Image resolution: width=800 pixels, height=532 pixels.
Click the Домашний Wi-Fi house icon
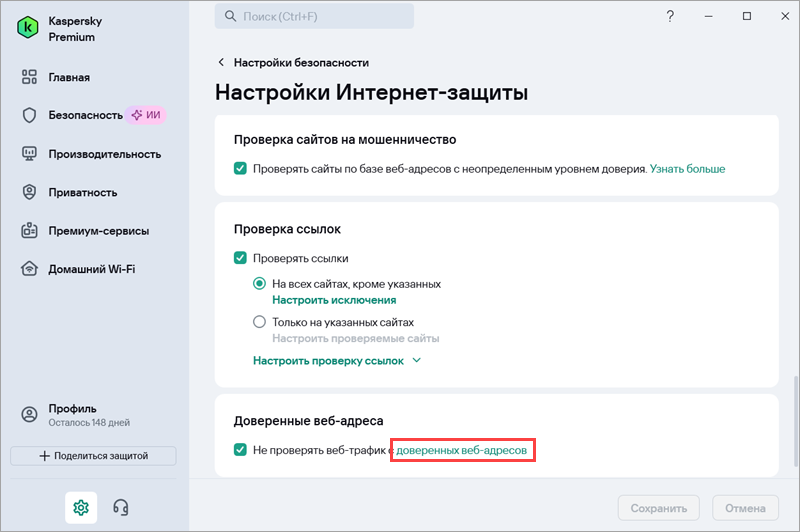(29, 269)
